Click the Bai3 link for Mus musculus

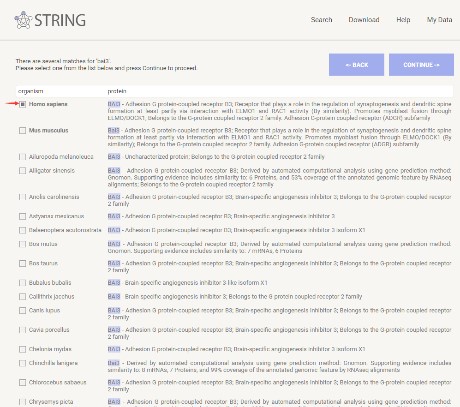113,130
